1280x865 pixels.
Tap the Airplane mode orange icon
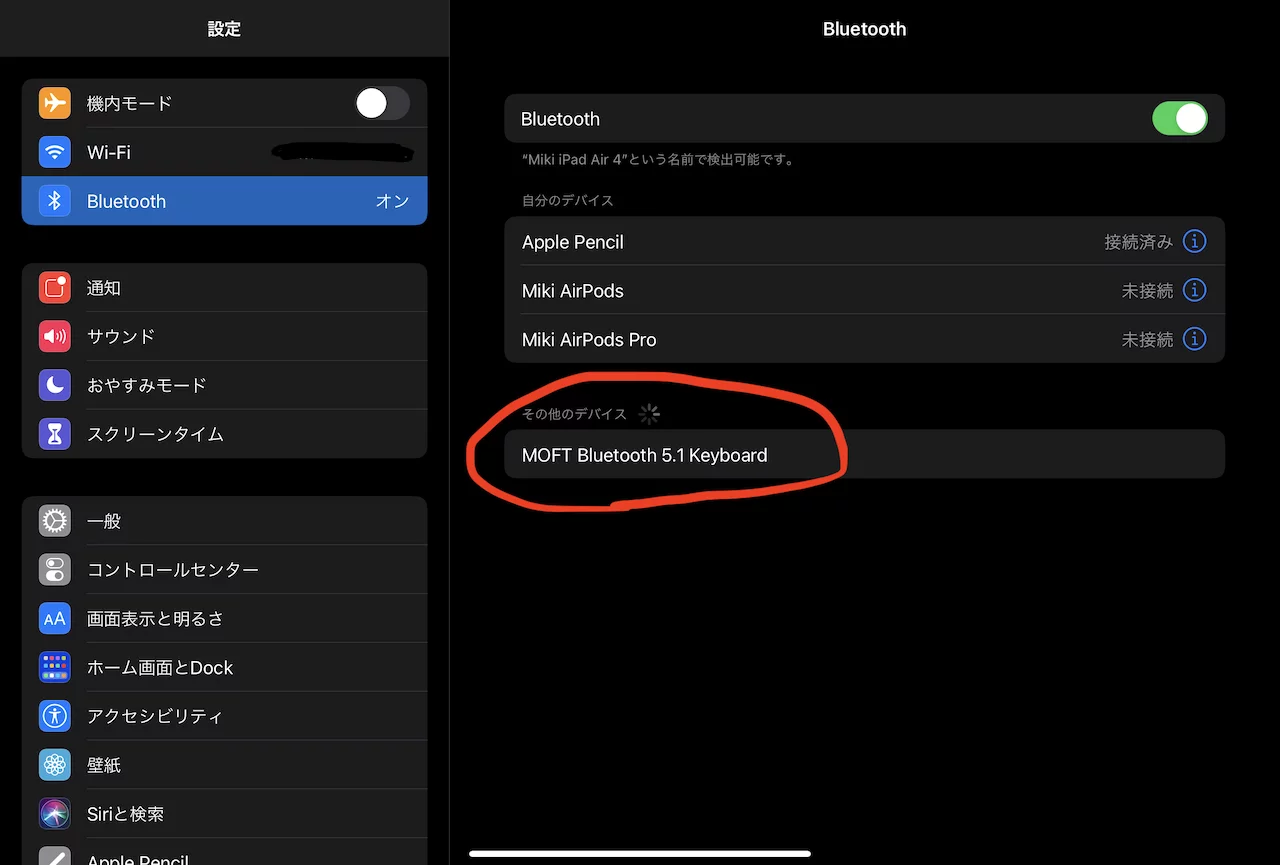55,103
